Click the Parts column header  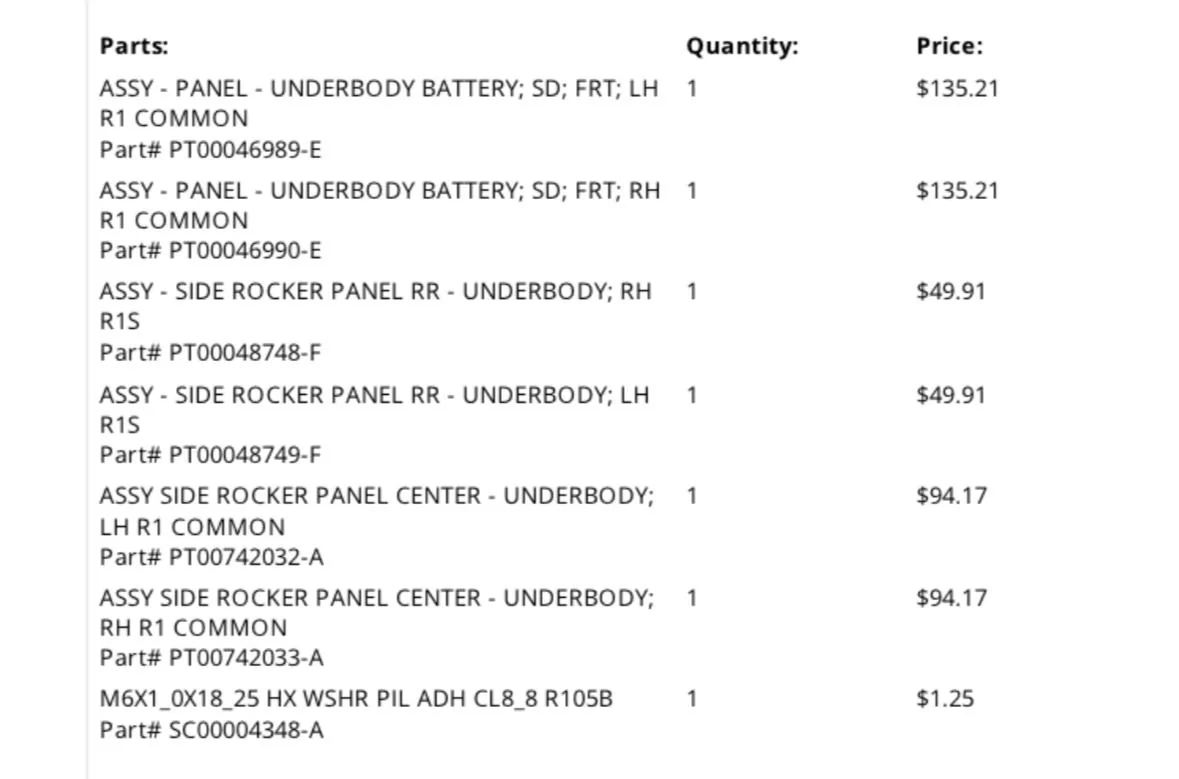134,47
